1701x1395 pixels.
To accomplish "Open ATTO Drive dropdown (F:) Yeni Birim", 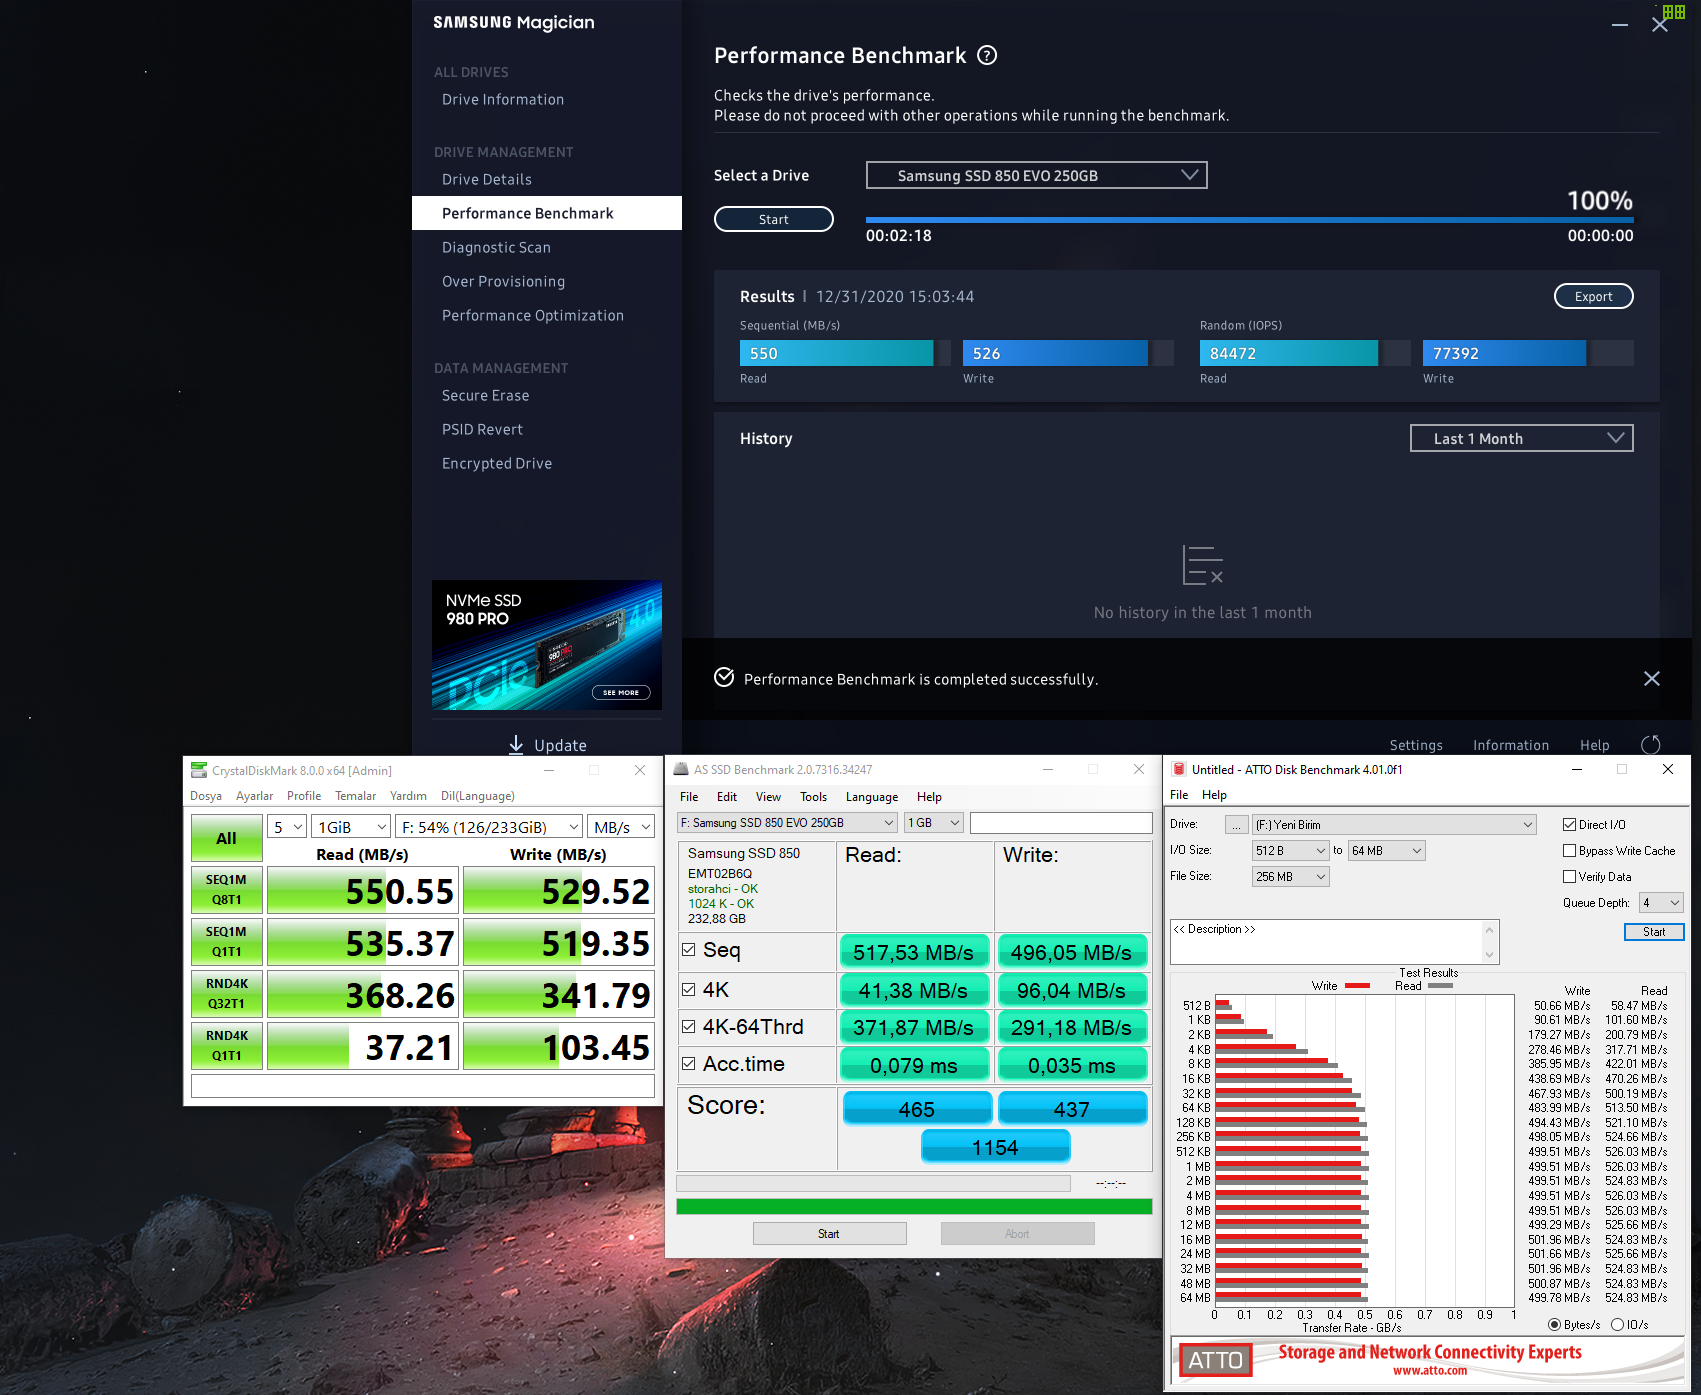I will click(1394, 825).
